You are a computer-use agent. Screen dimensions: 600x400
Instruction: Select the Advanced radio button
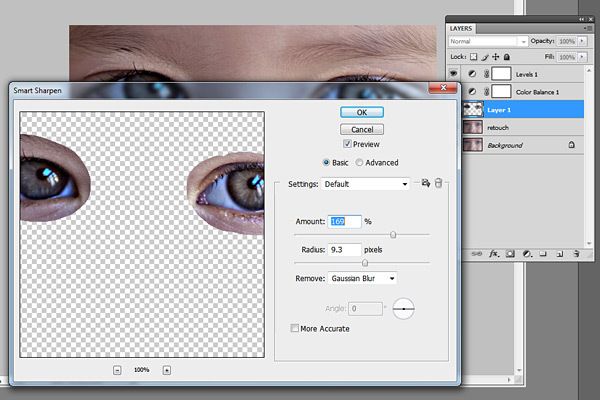coord(359,163)
